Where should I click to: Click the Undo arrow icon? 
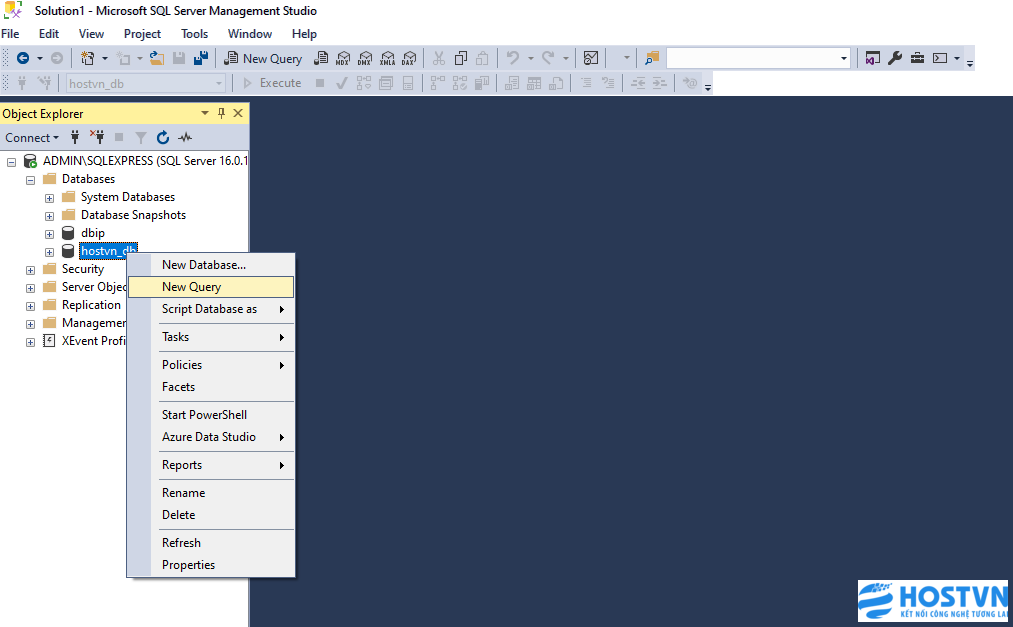click(512, 58)
